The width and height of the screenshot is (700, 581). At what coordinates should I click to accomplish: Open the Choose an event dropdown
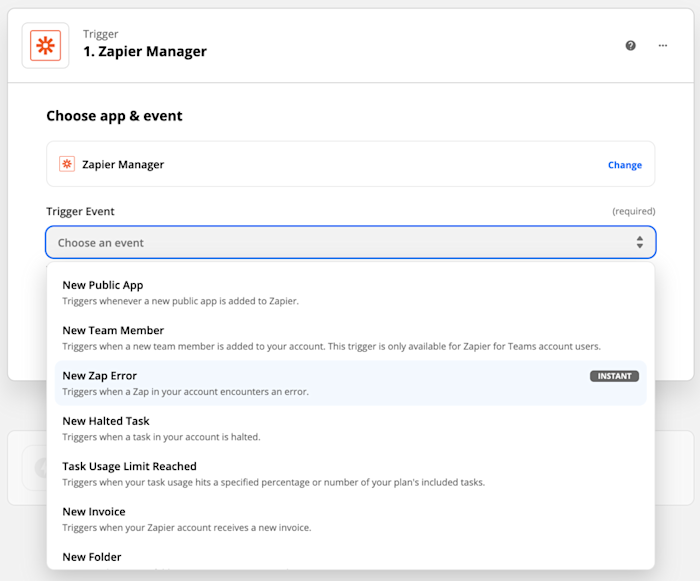tap(350, 242)
